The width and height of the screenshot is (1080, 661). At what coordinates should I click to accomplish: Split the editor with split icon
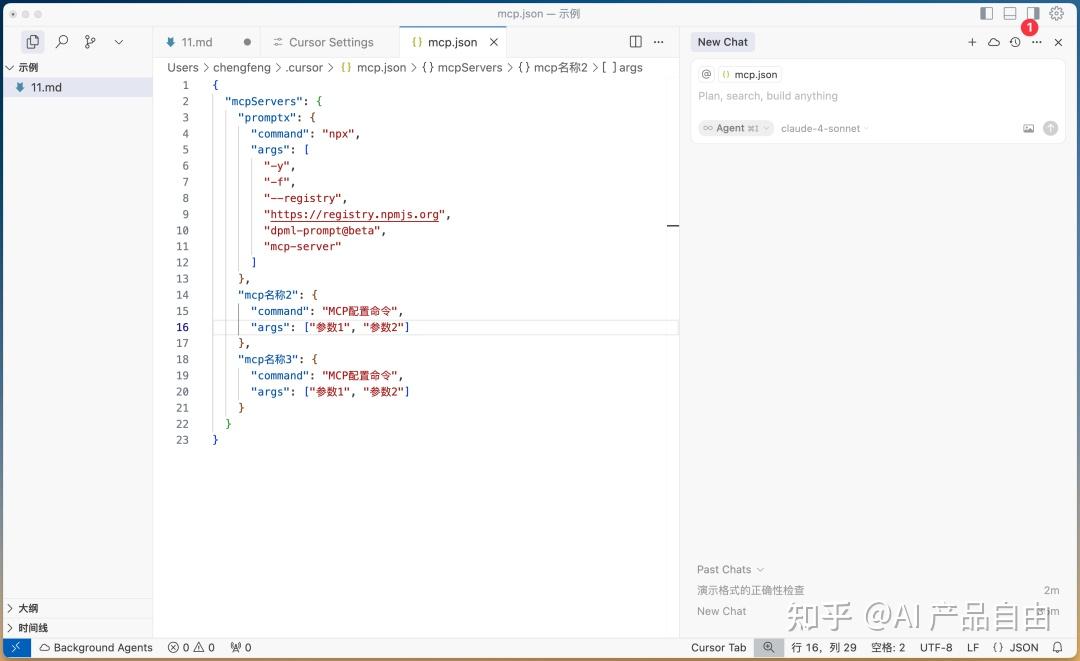pyautogui.click(x=636, y=42)
